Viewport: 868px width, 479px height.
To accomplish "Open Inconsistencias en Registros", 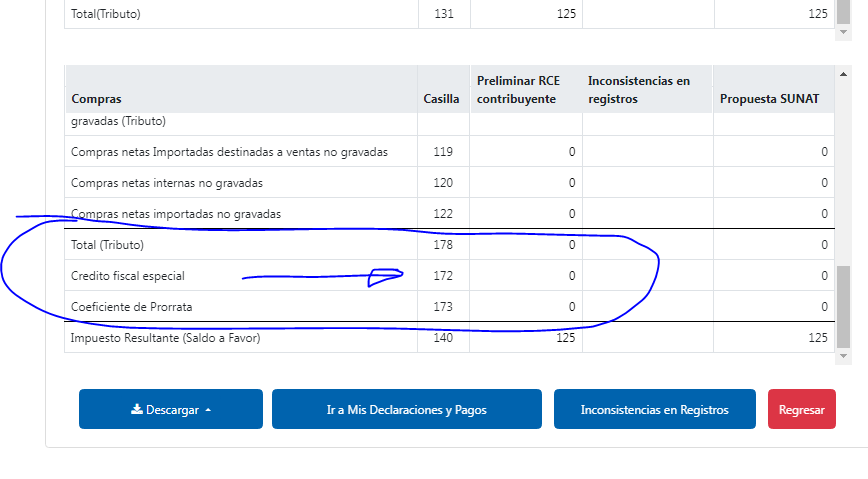I will pyautogui.click(x=654, y=410).
